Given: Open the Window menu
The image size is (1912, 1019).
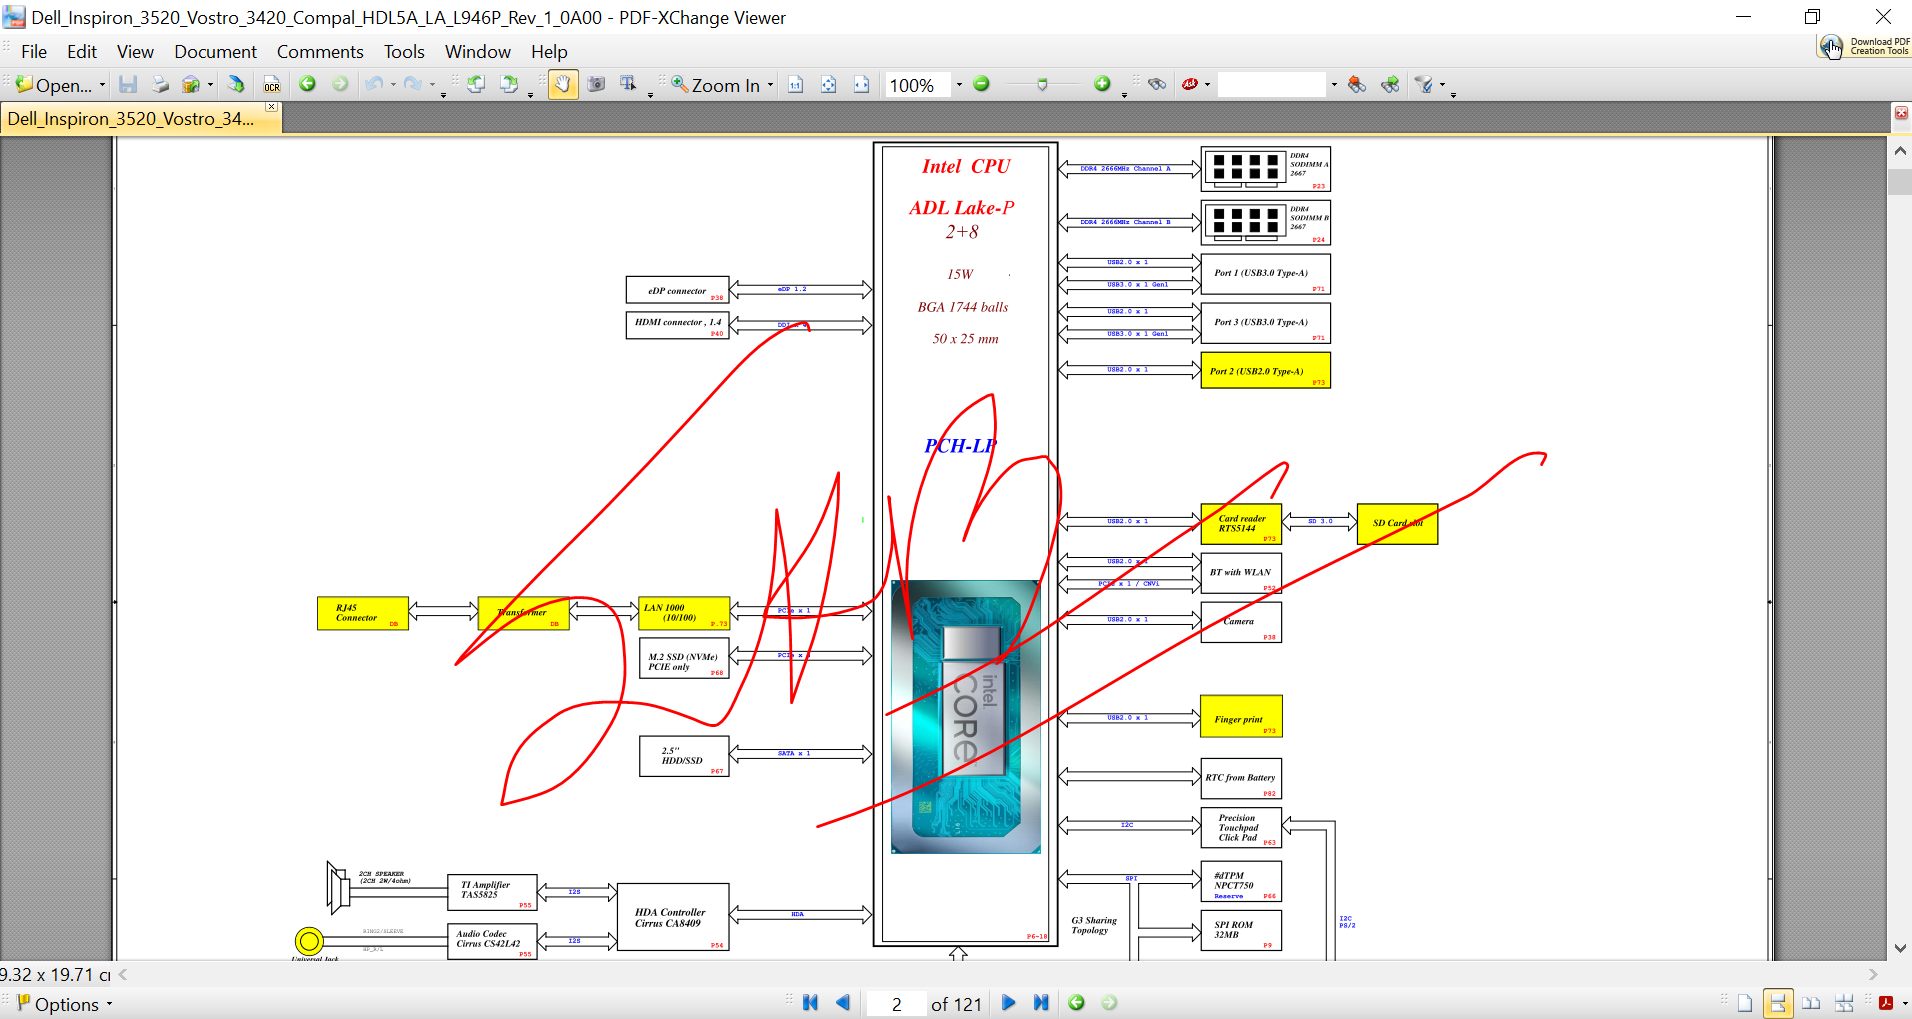Looking at the screenshot, I should (x=478, y=52).
